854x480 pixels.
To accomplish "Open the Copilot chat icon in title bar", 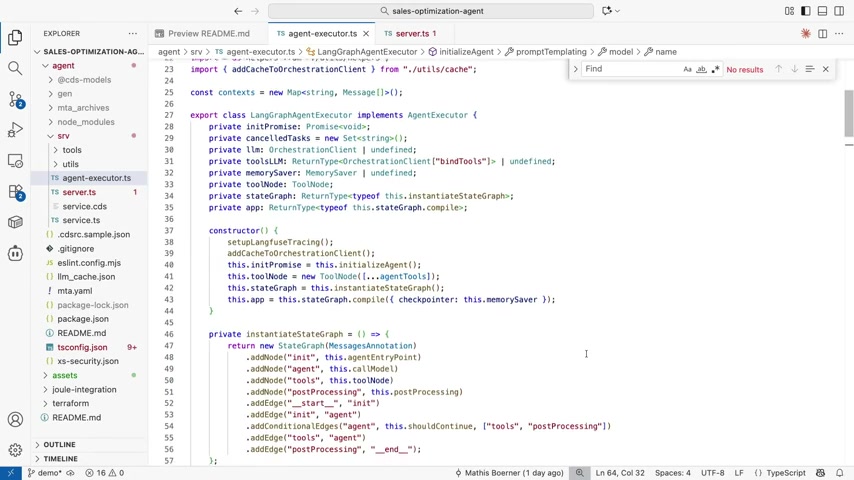I will pyautogui.click(x=607, y=11).
